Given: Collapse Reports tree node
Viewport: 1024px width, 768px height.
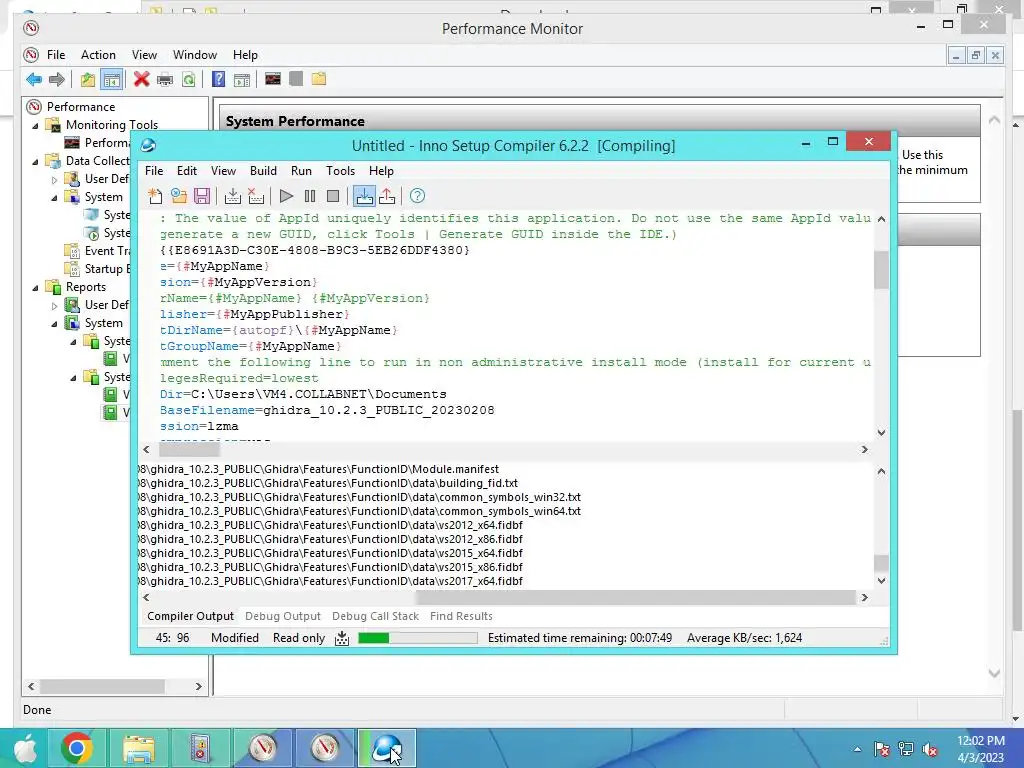Looking at the screenshot, I should pyautogui.click(x=36, y=287).
